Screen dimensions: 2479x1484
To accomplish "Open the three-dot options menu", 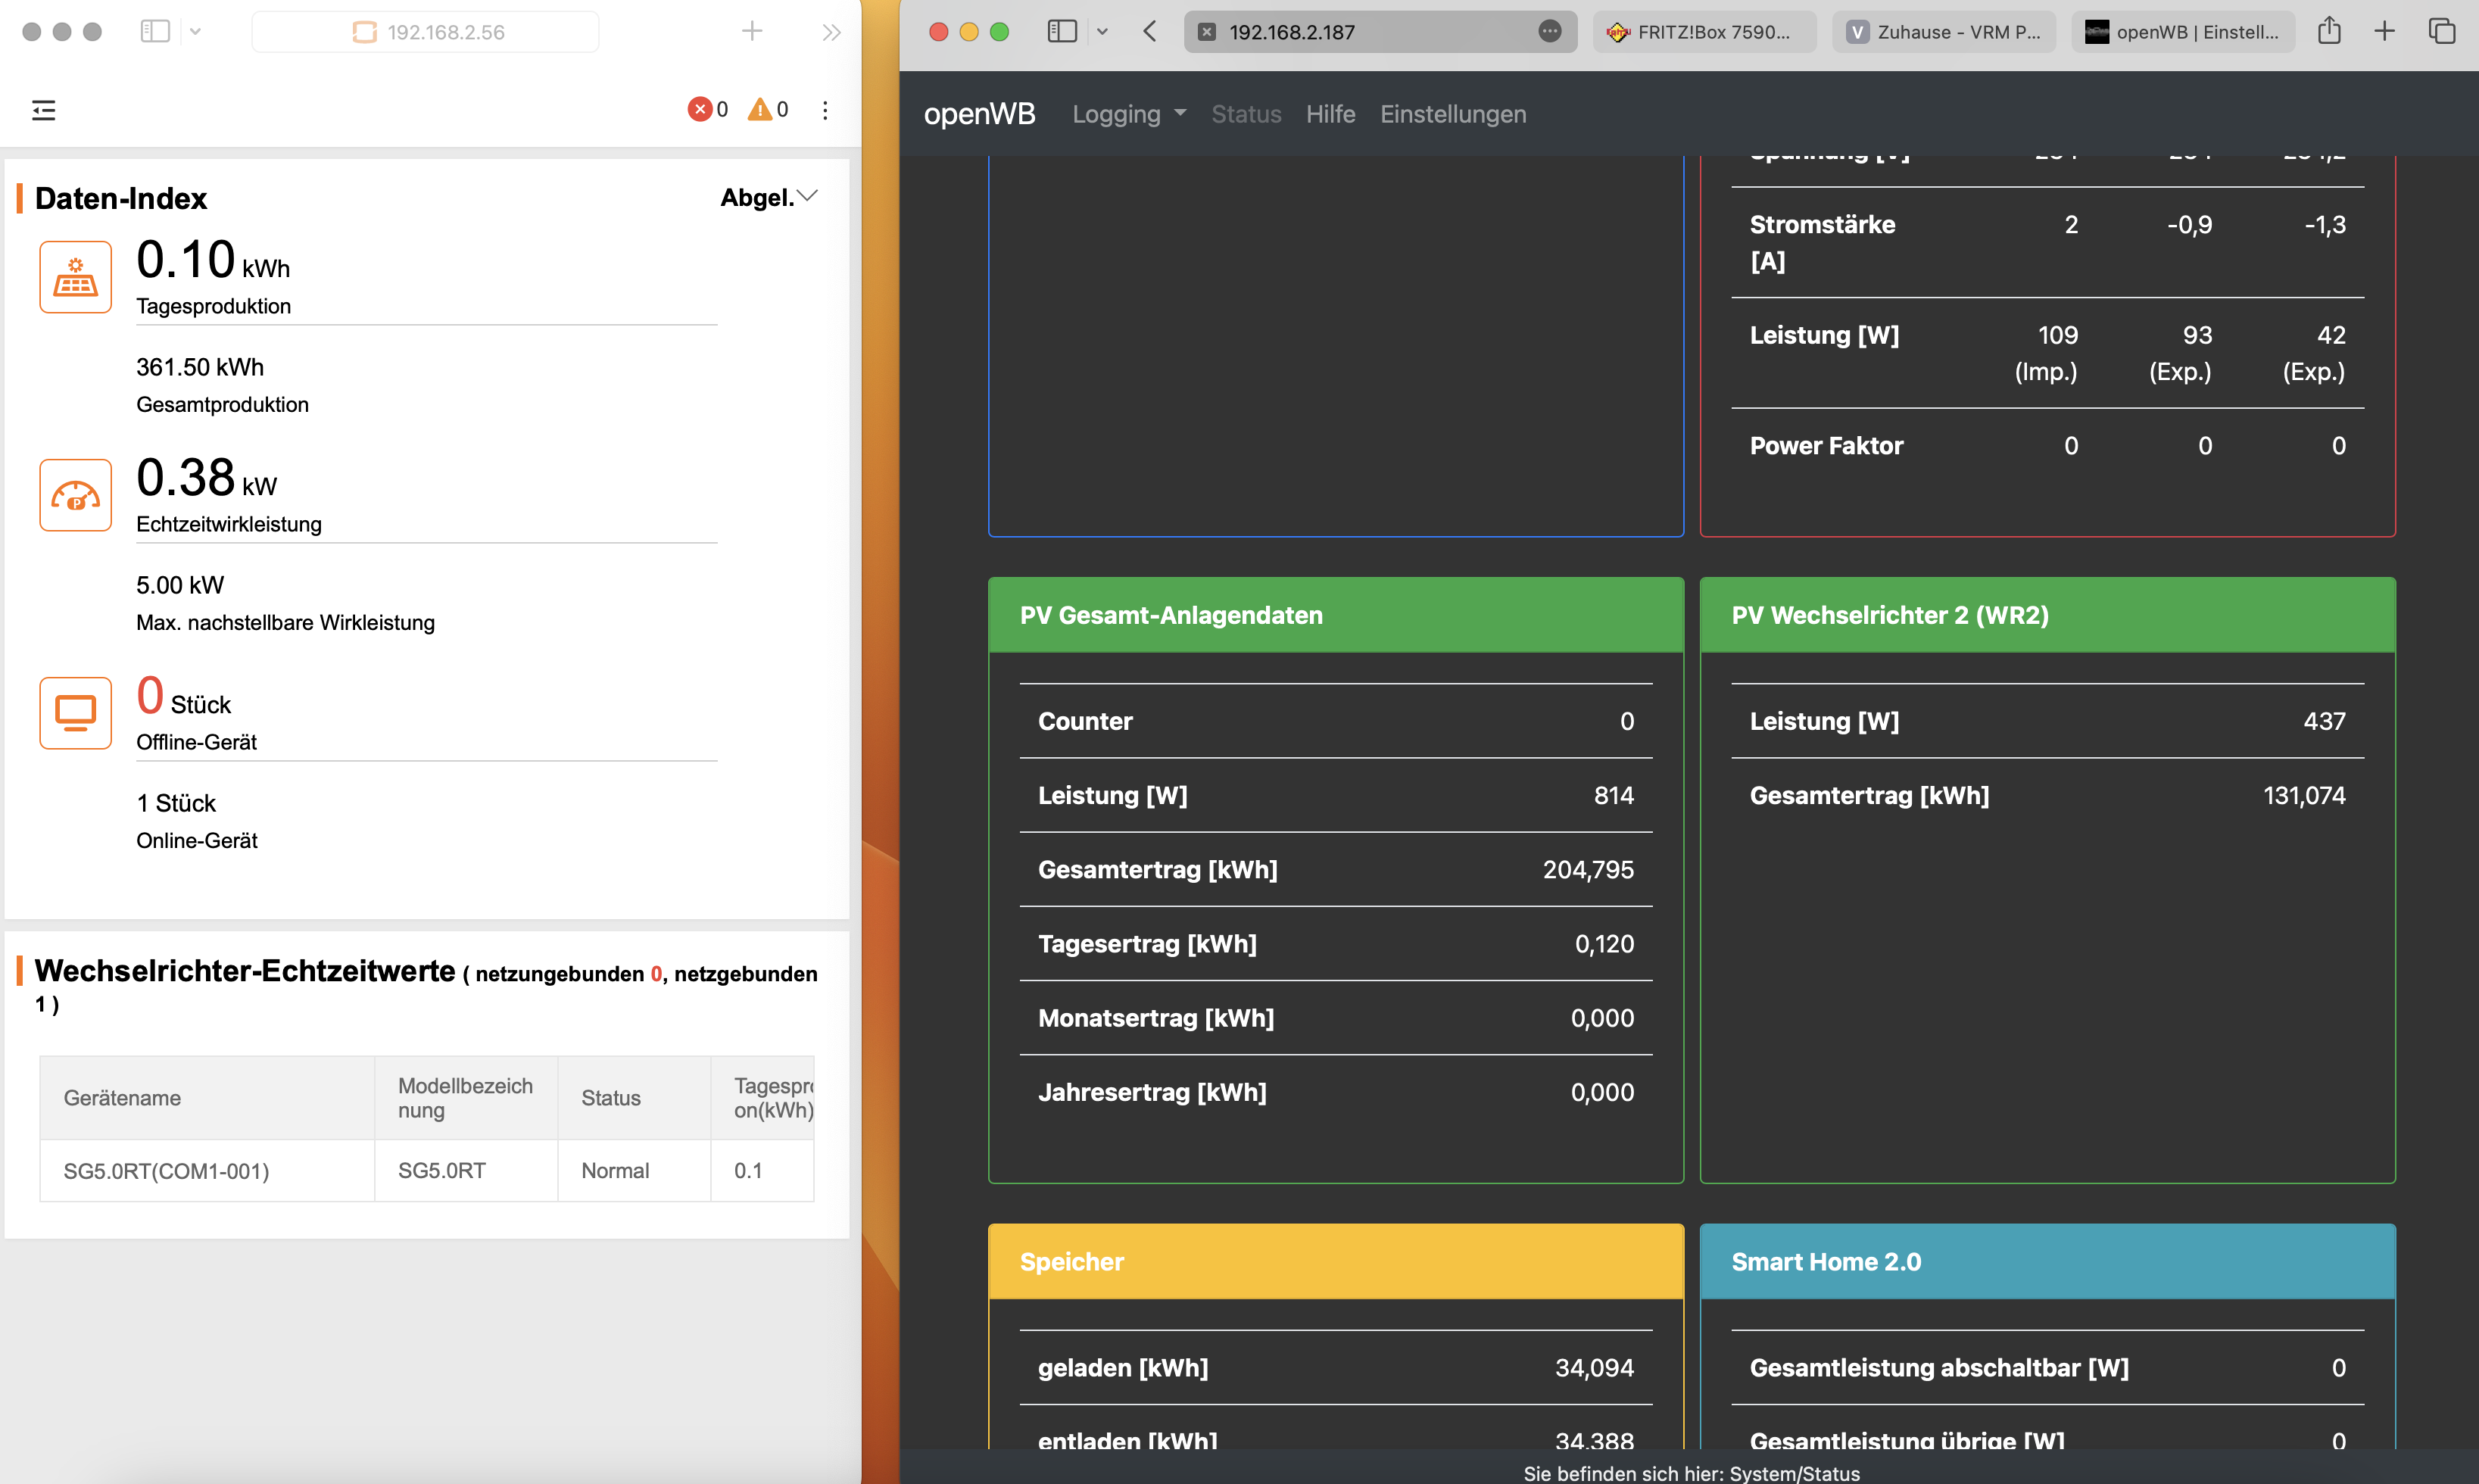I will 825,110.
